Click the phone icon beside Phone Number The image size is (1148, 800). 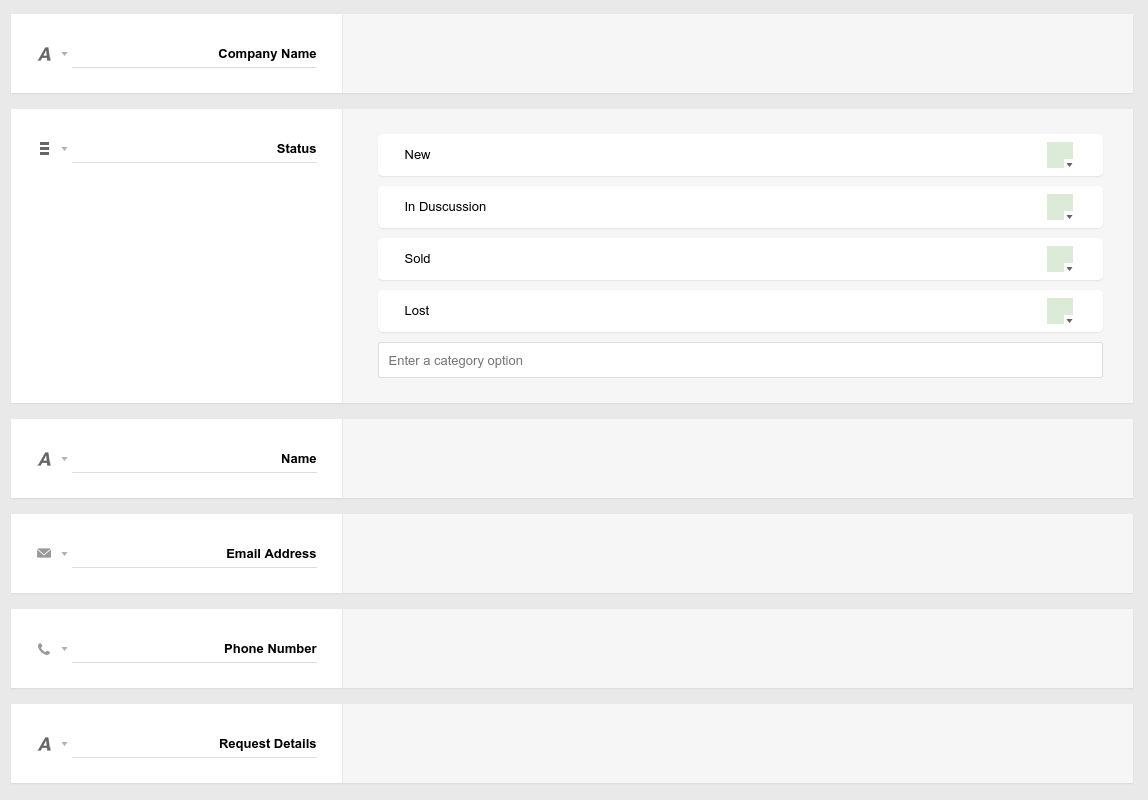click(44, 648)
